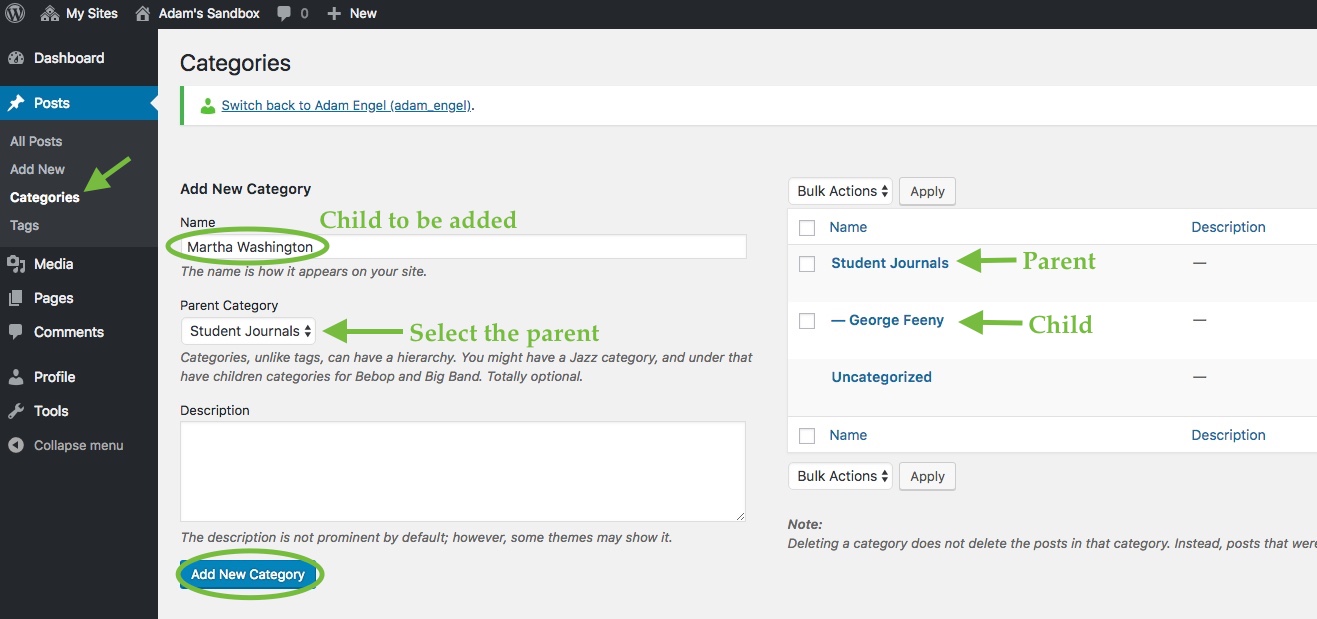Open the Tags submenu item
The height and width of the screenshot is (619, 1317).
[25, 225]
